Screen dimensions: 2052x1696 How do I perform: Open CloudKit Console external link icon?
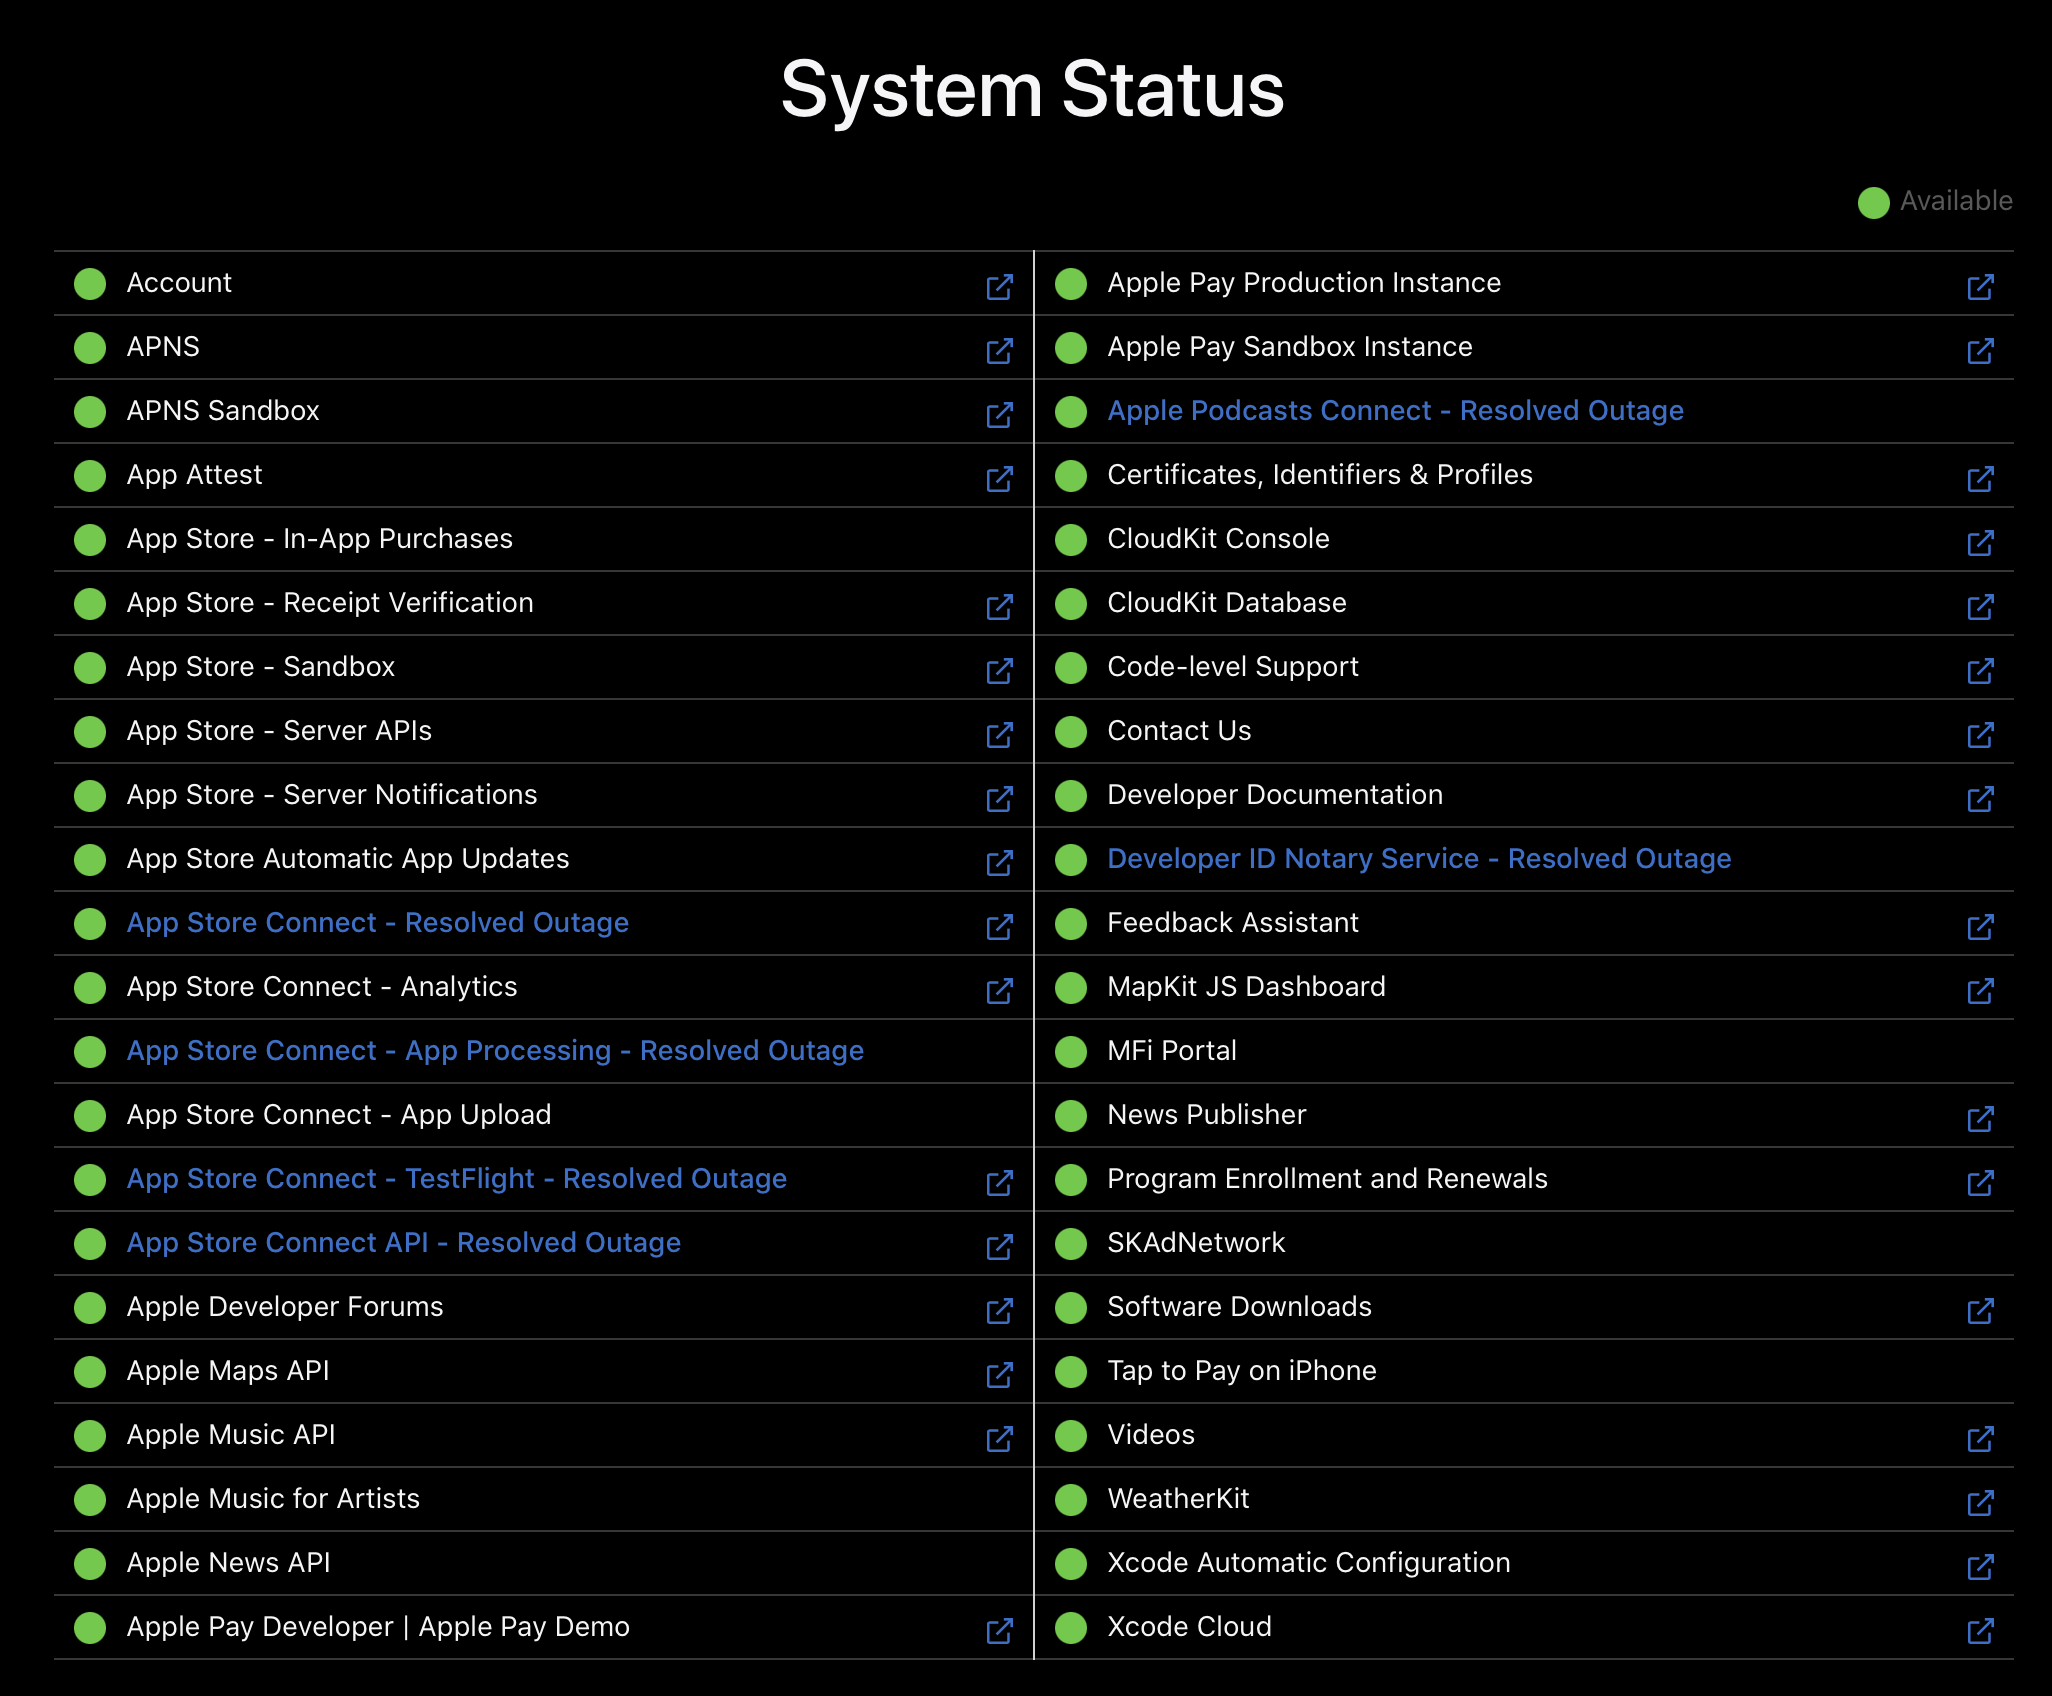point(1980,543)
